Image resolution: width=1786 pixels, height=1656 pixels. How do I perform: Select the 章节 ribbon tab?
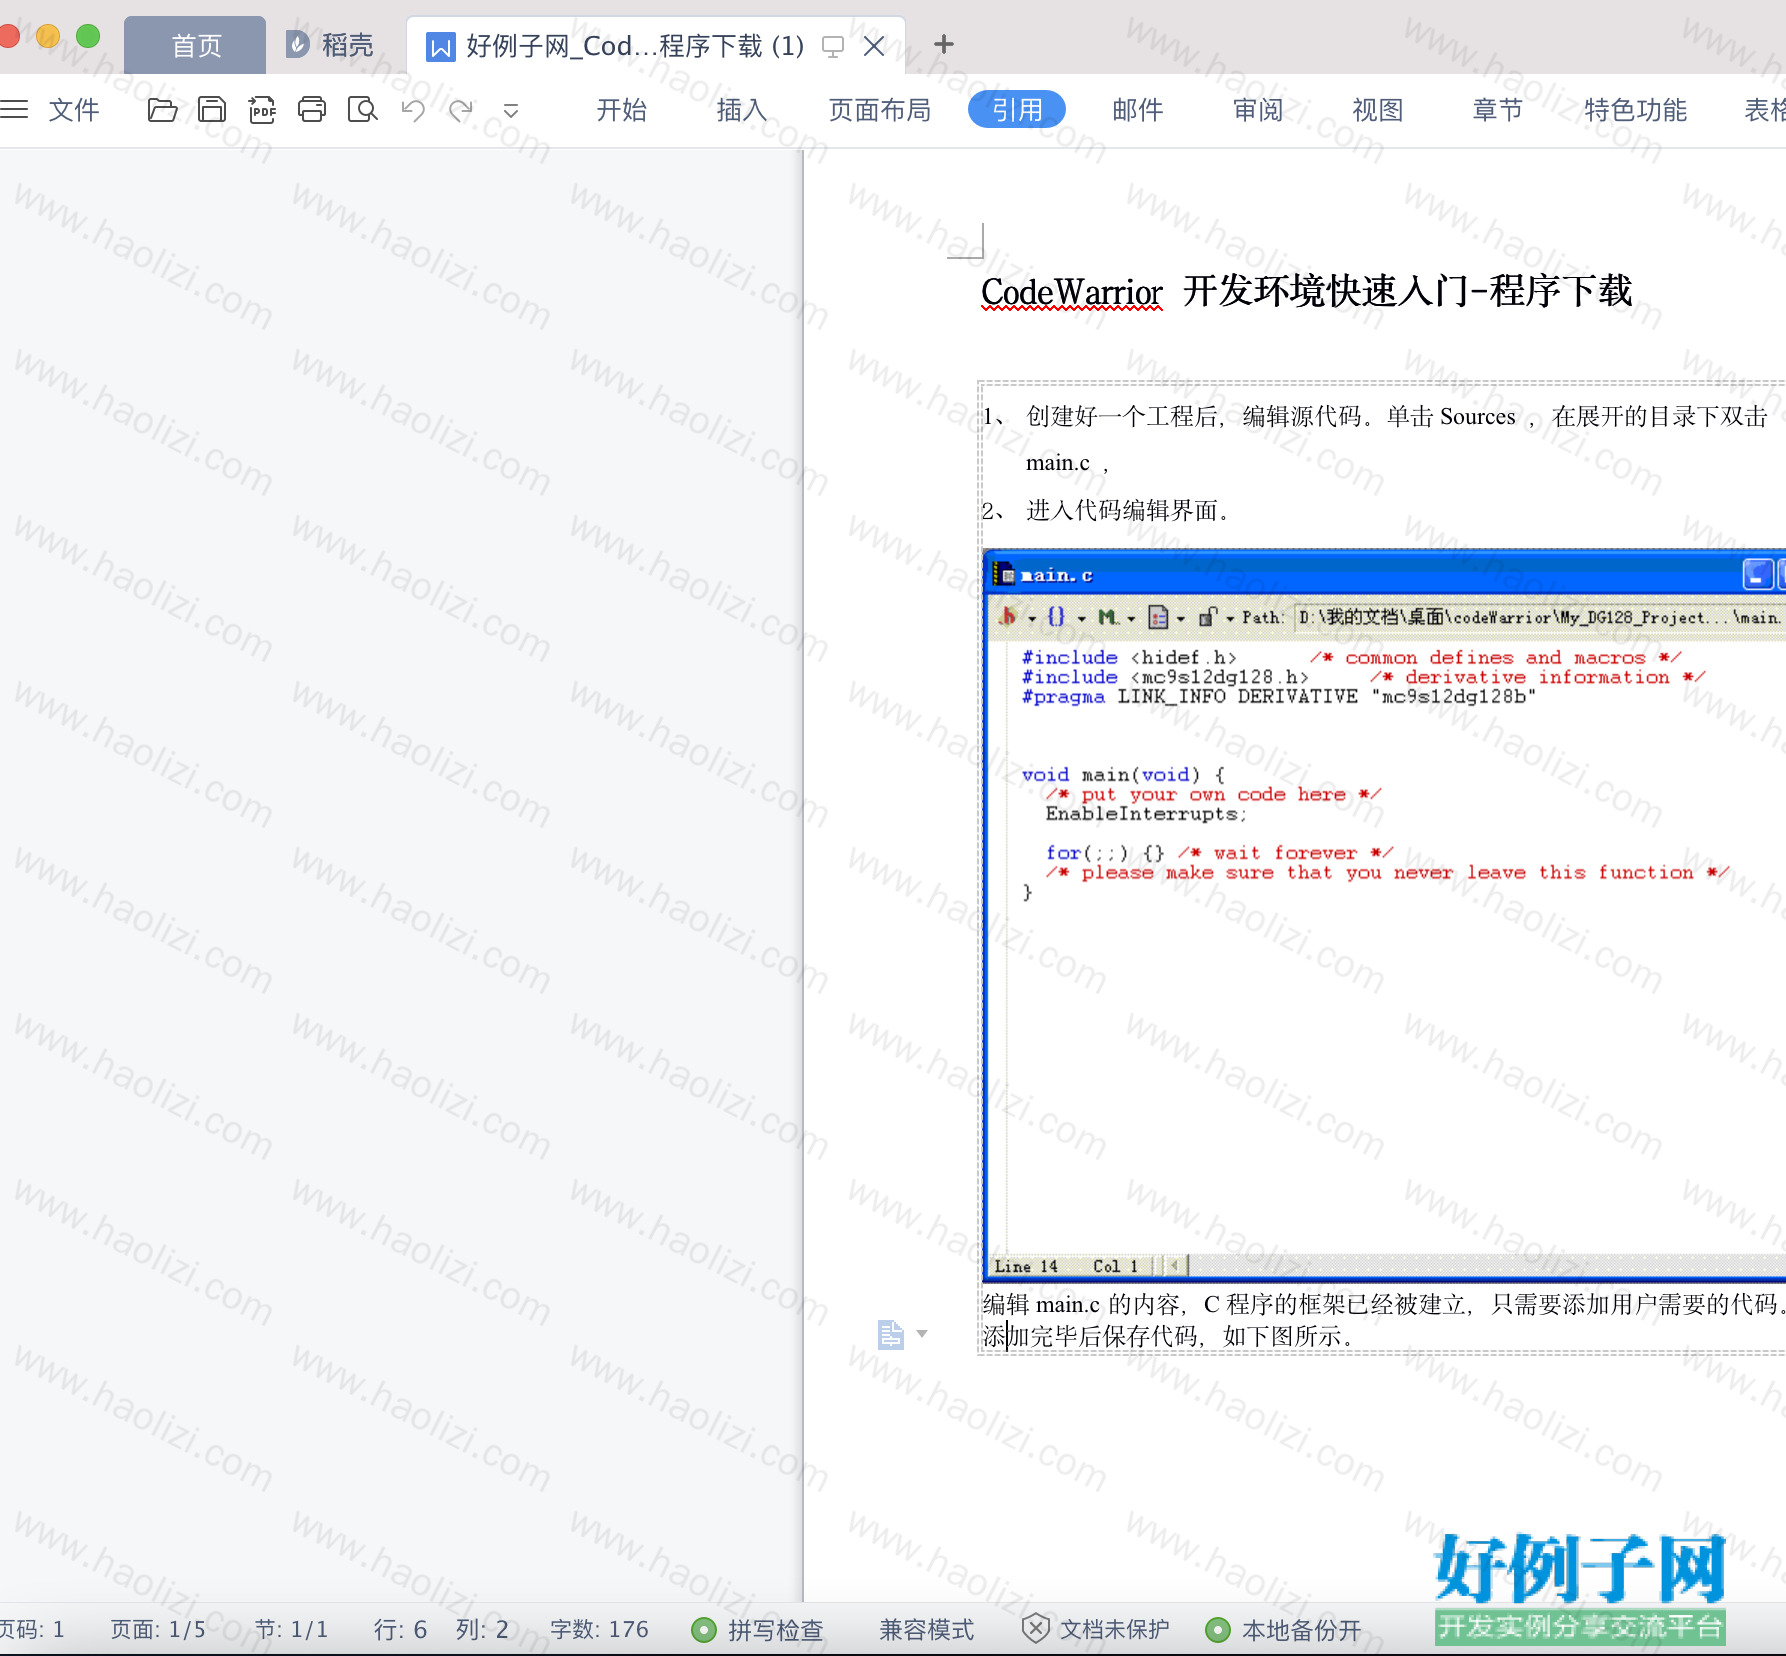tap(1498, 110)
